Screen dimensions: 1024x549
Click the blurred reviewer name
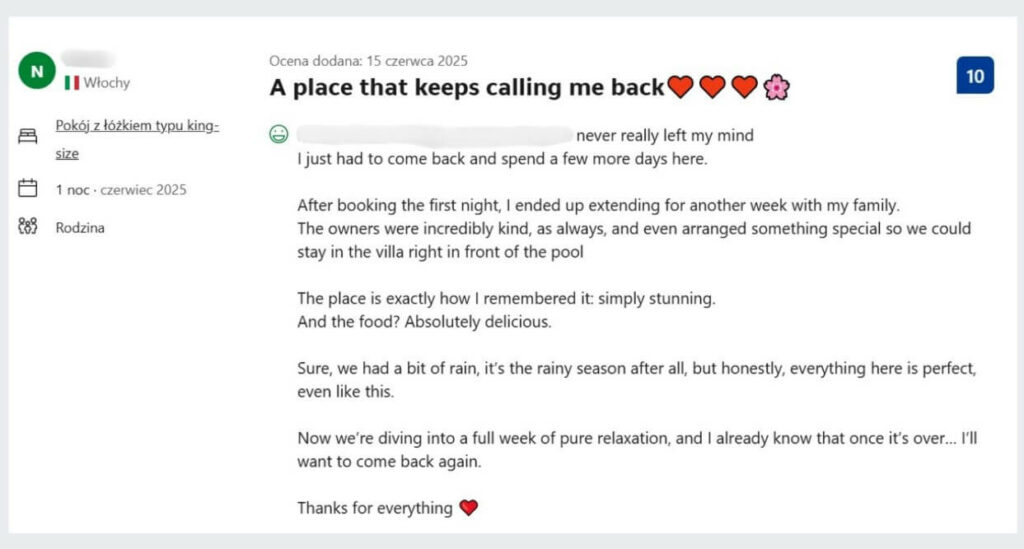[88, 60]
